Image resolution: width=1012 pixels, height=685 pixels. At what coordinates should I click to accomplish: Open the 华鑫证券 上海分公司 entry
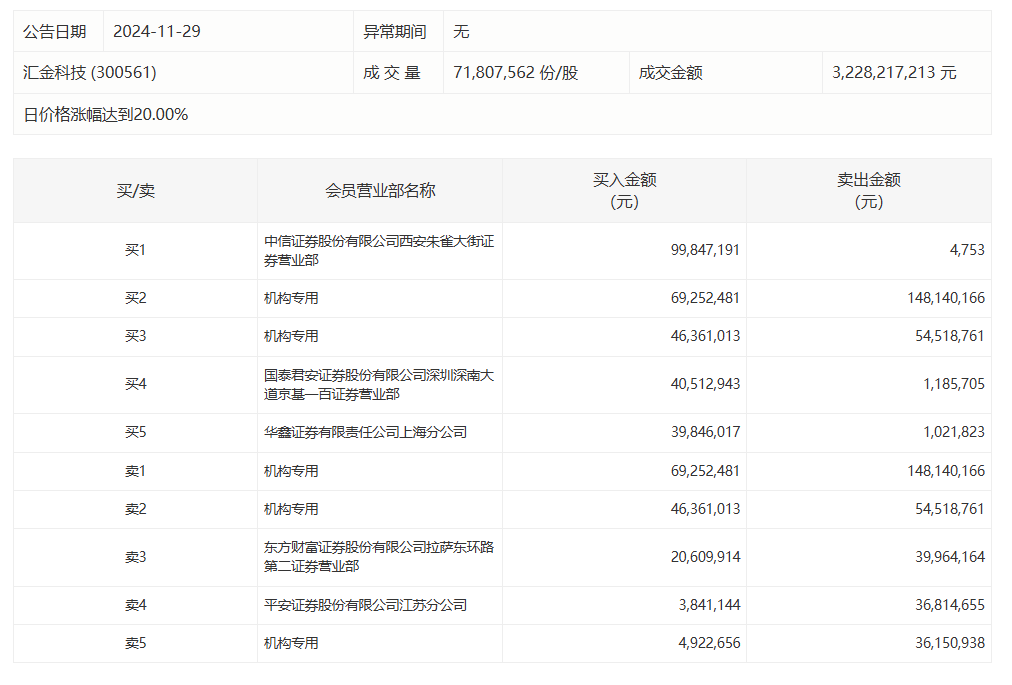365,432
